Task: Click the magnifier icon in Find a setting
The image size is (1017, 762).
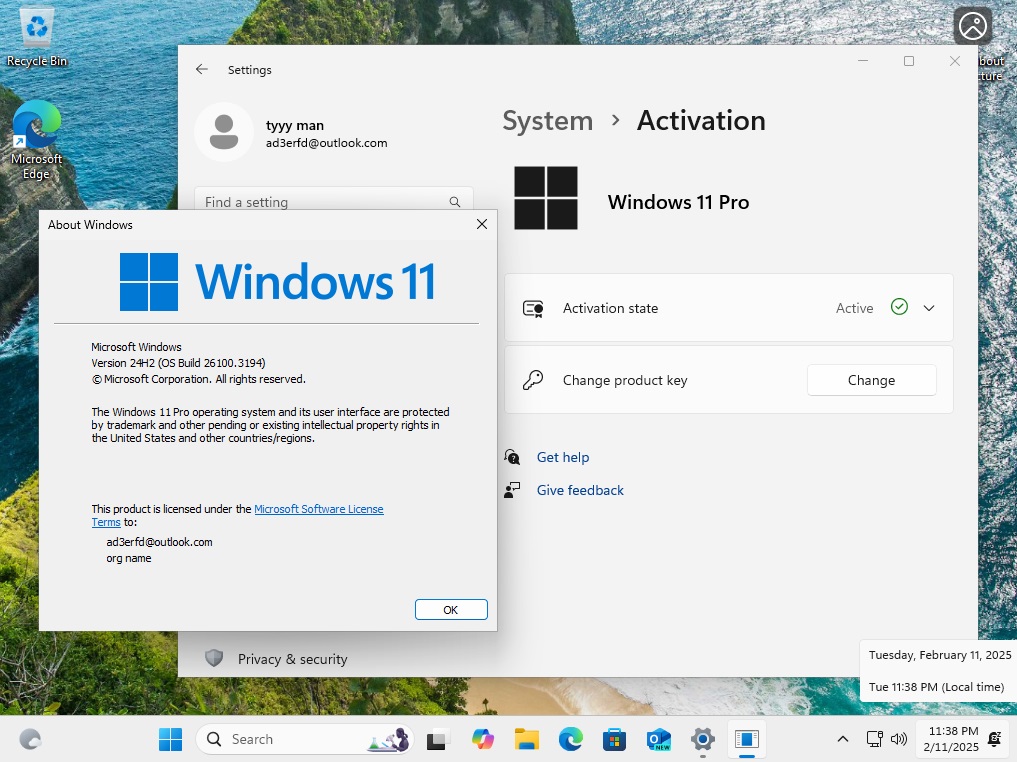Action: pos(455,202)
